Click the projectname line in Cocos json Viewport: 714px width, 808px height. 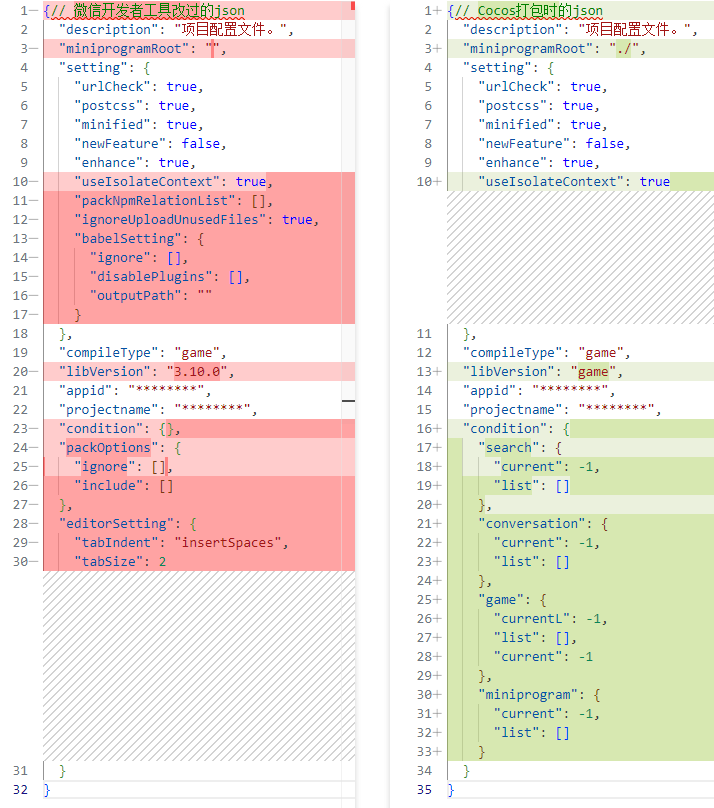point(562,410)
